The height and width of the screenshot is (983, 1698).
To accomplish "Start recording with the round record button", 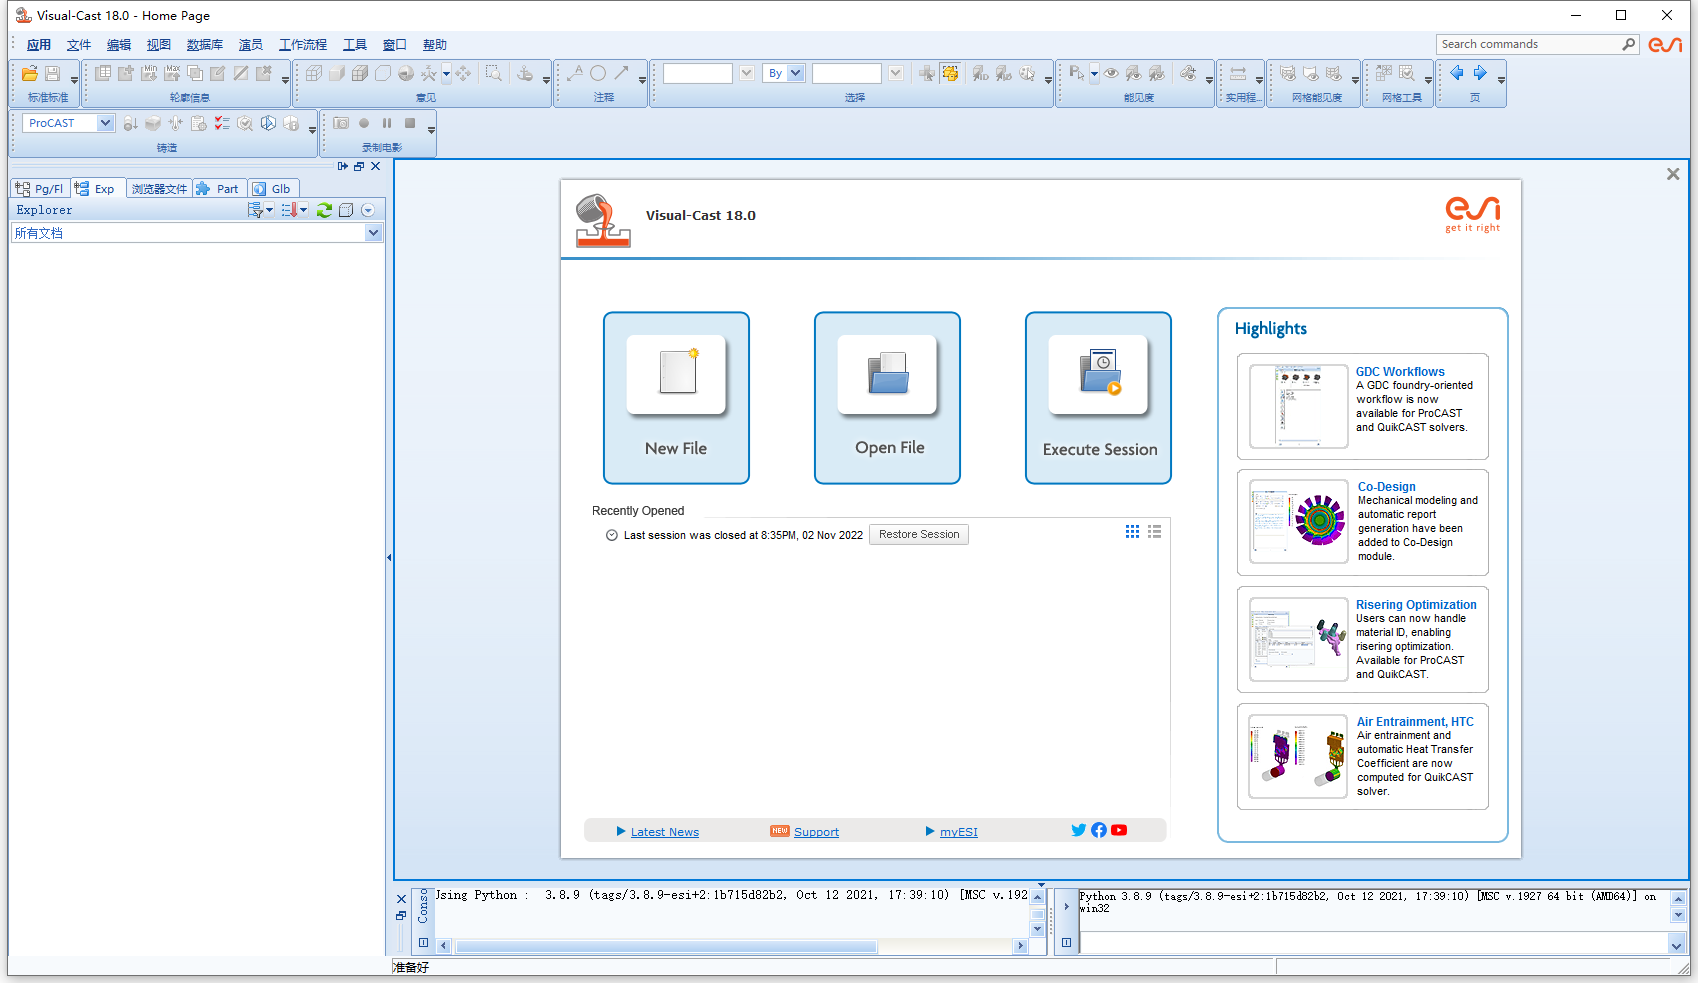I will [x=364, y=123].
